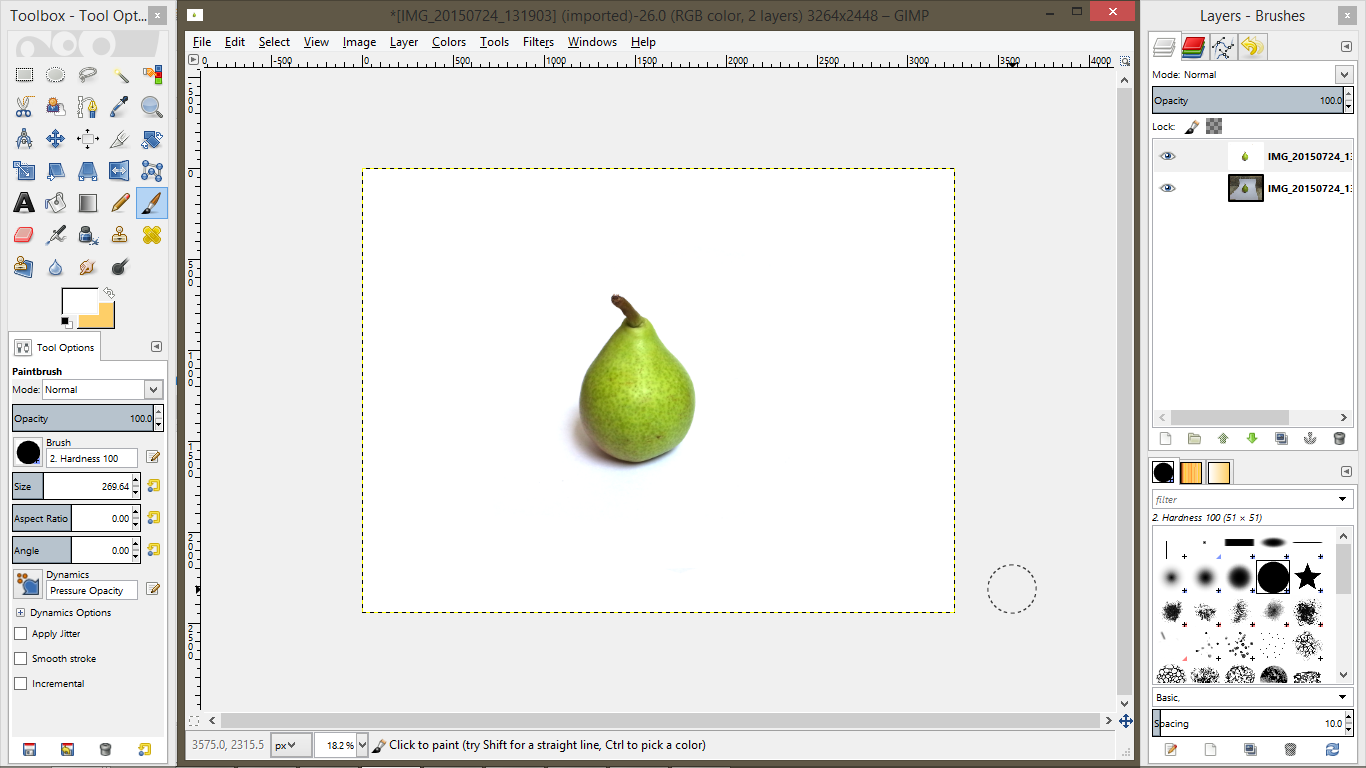Duplicate the current layer using panel button
The width and height of the screenshot is (1366, 768).
pos(1281,438)
